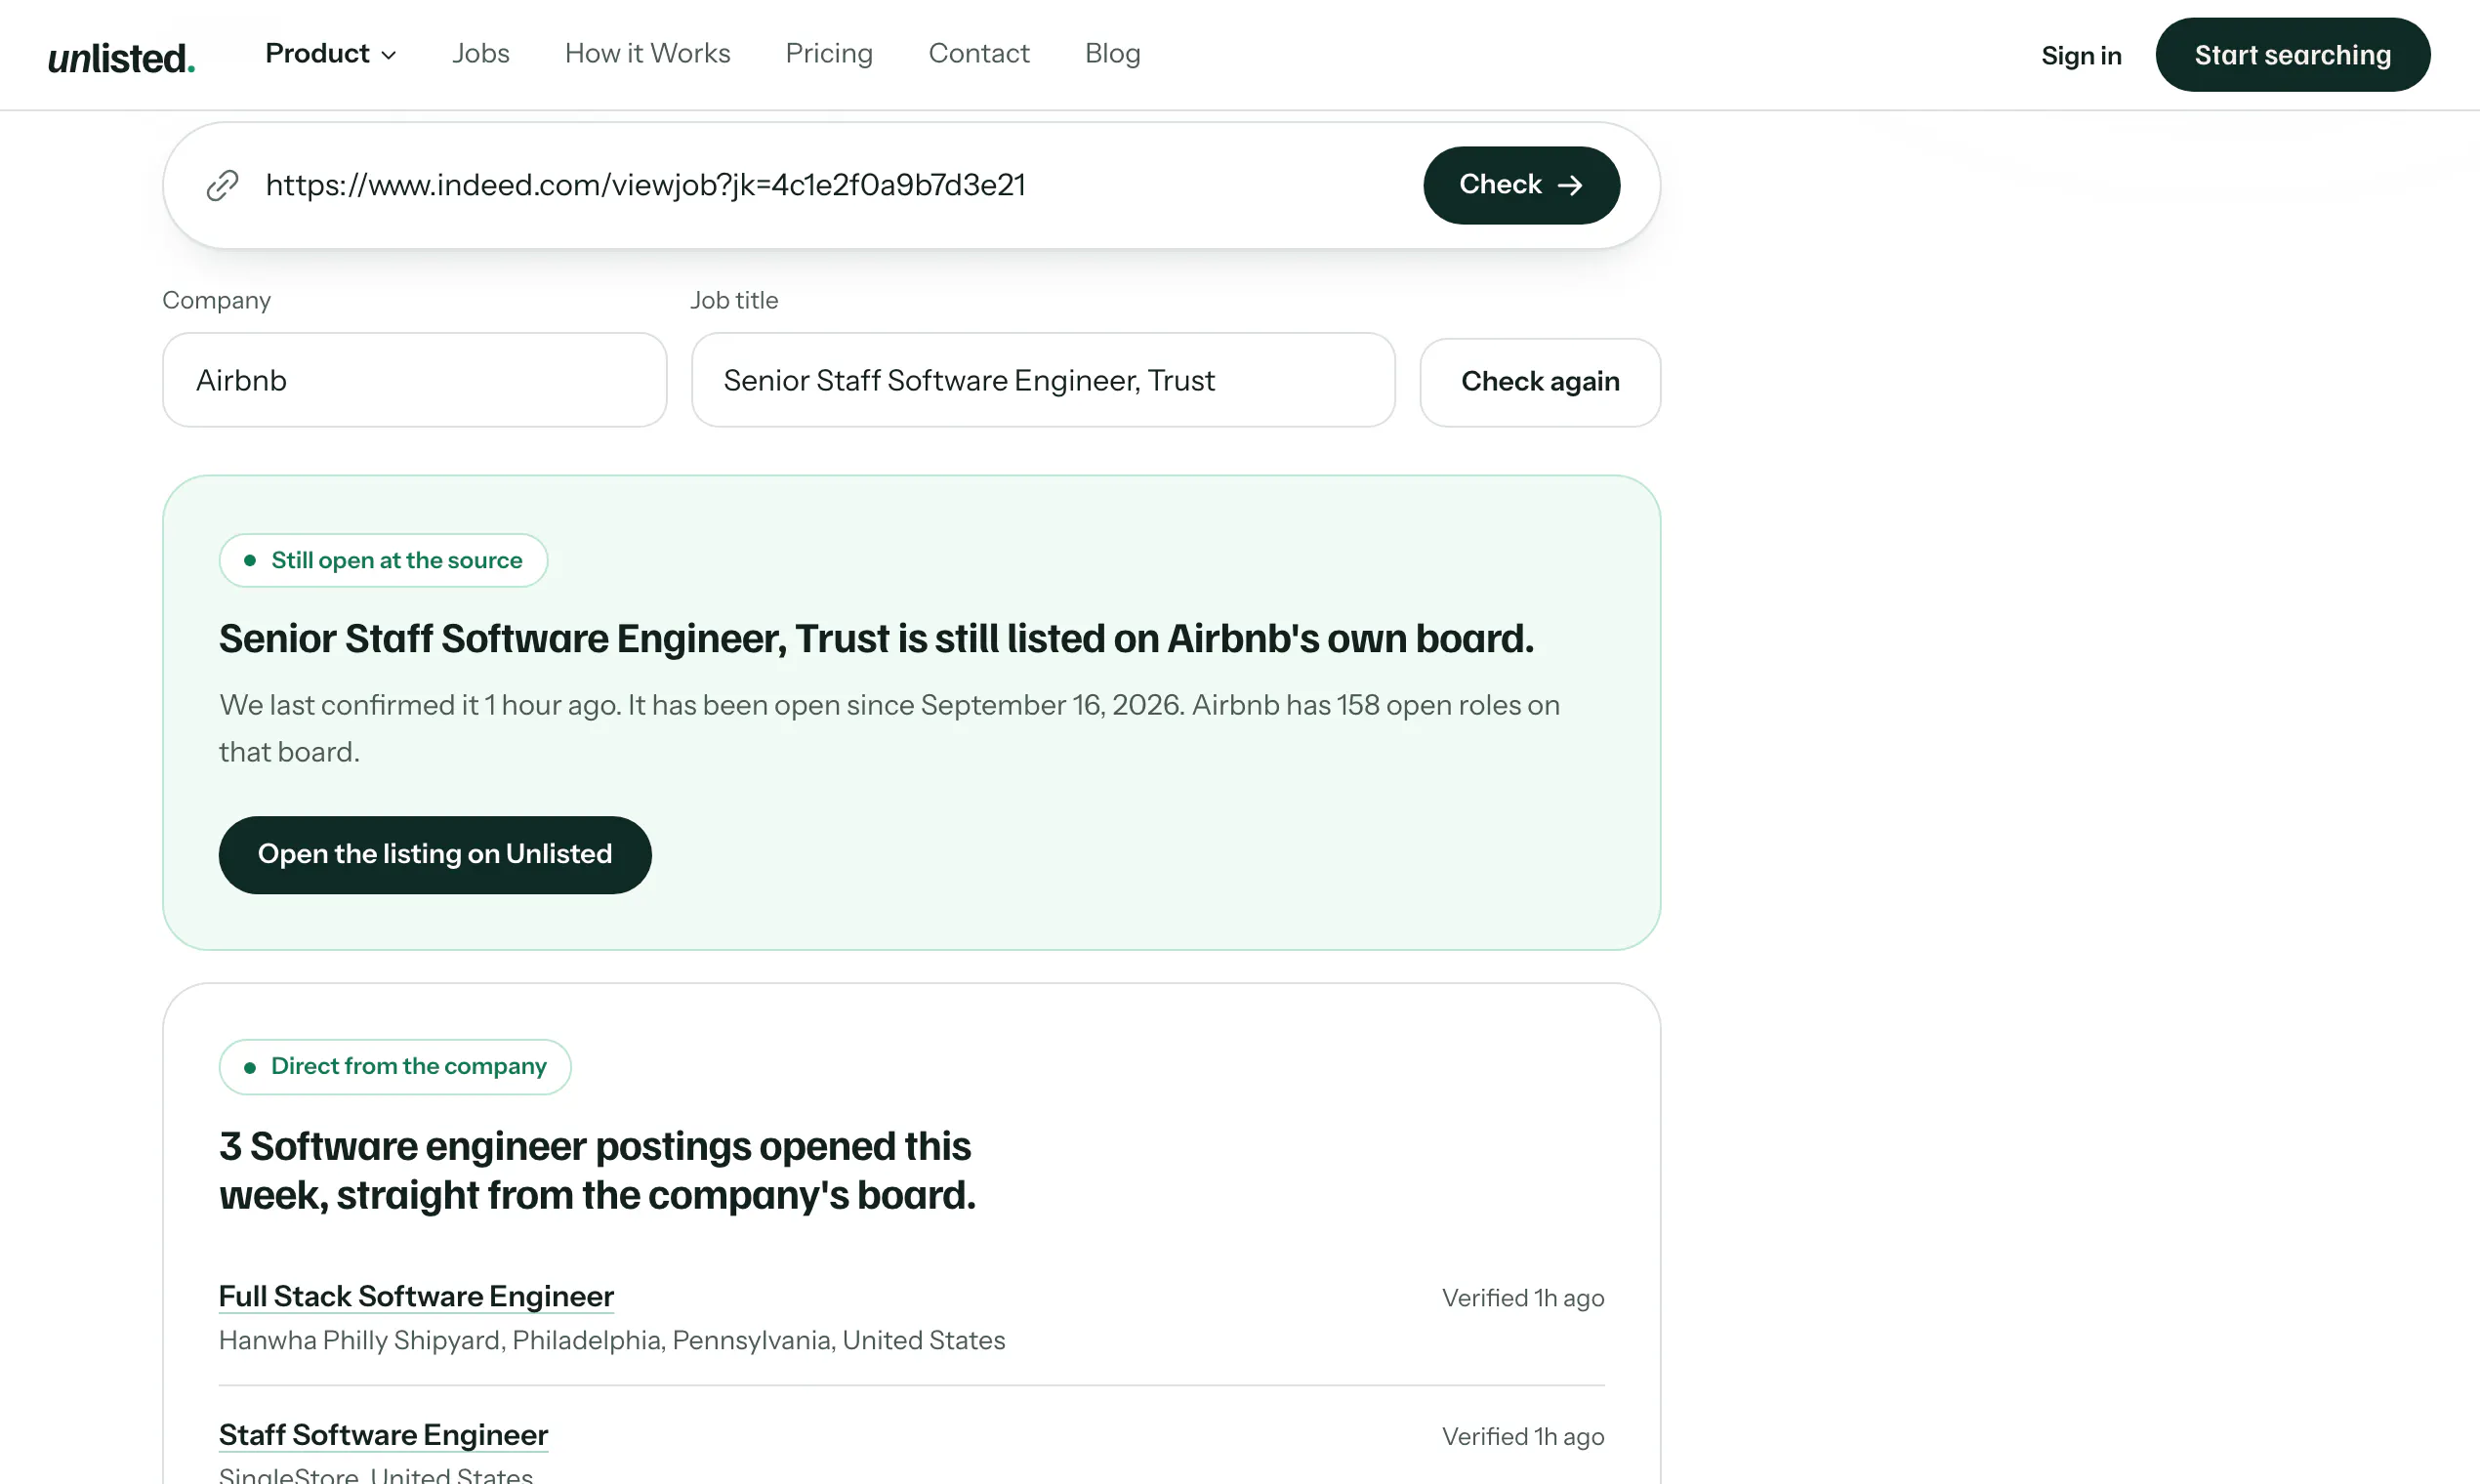2480x1484 pixels.
Task: Click the Check again button
Action: pos(1539,382)
